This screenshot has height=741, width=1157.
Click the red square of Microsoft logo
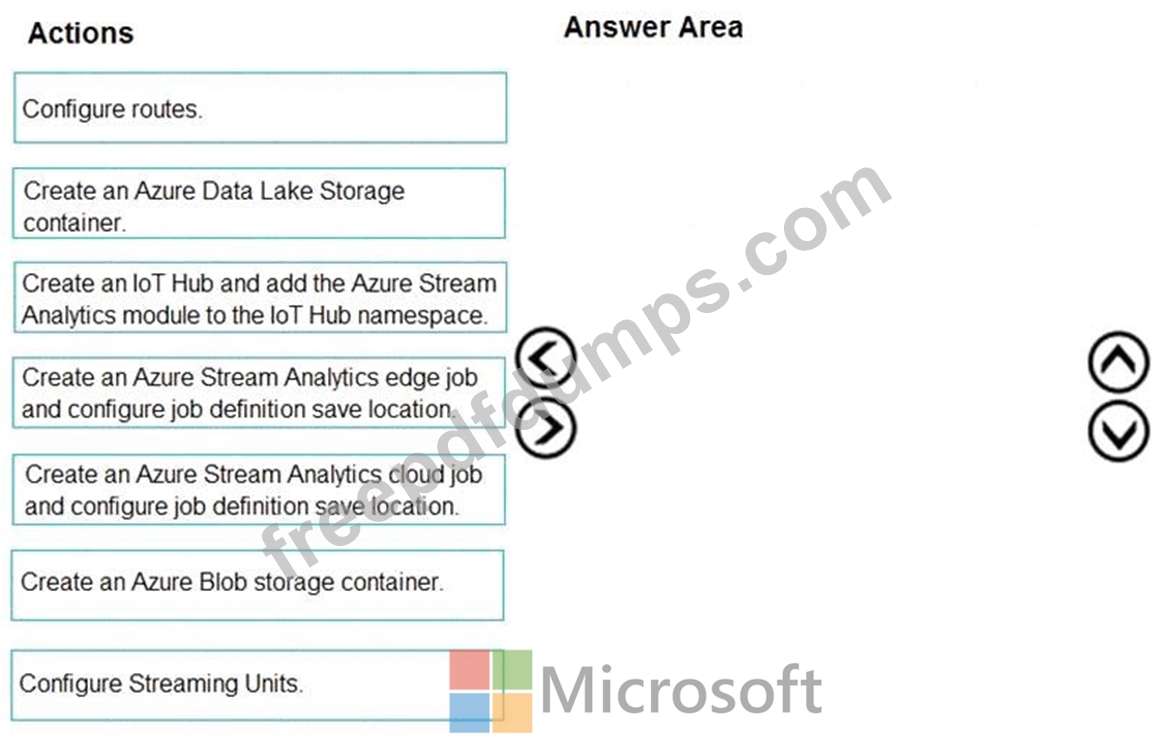tap(469, 669)
